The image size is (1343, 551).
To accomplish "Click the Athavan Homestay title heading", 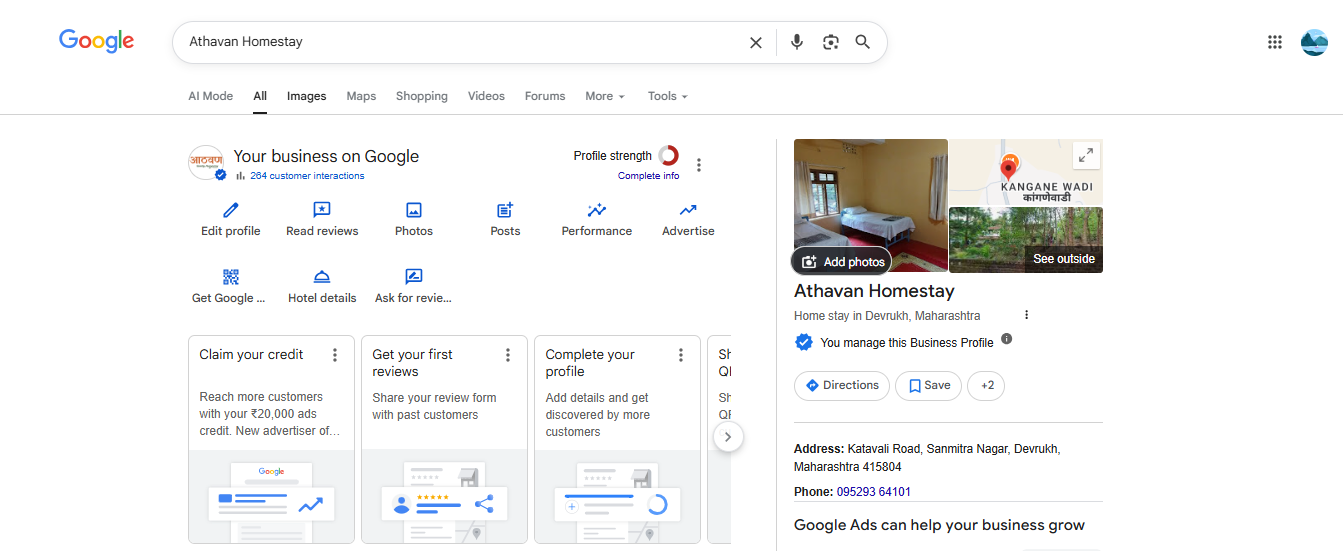I will click(874, 291).
